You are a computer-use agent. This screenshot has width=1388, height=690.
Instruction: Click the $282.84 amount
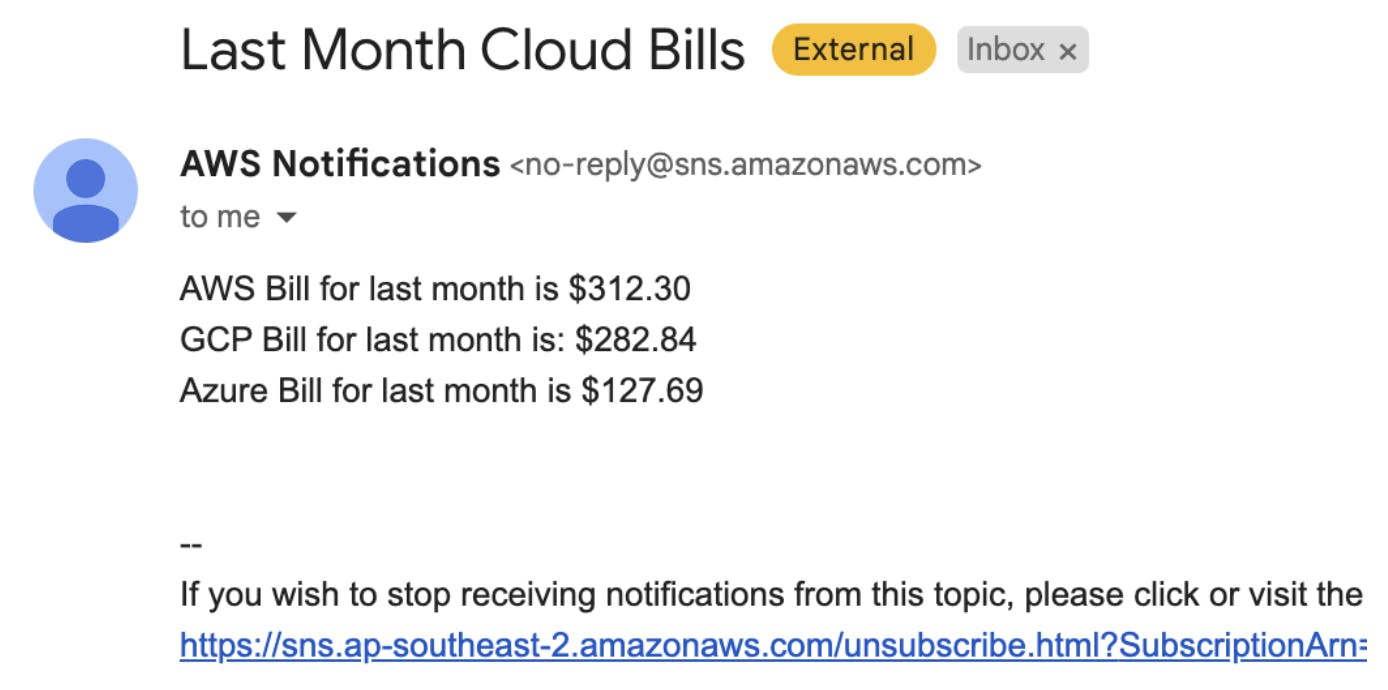point(636,340)
